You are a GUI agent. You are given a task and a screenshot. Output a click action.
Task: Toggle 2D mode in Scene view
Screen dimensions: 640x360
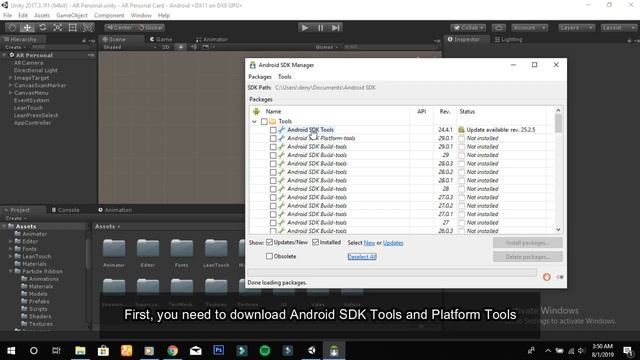[166, 47]
